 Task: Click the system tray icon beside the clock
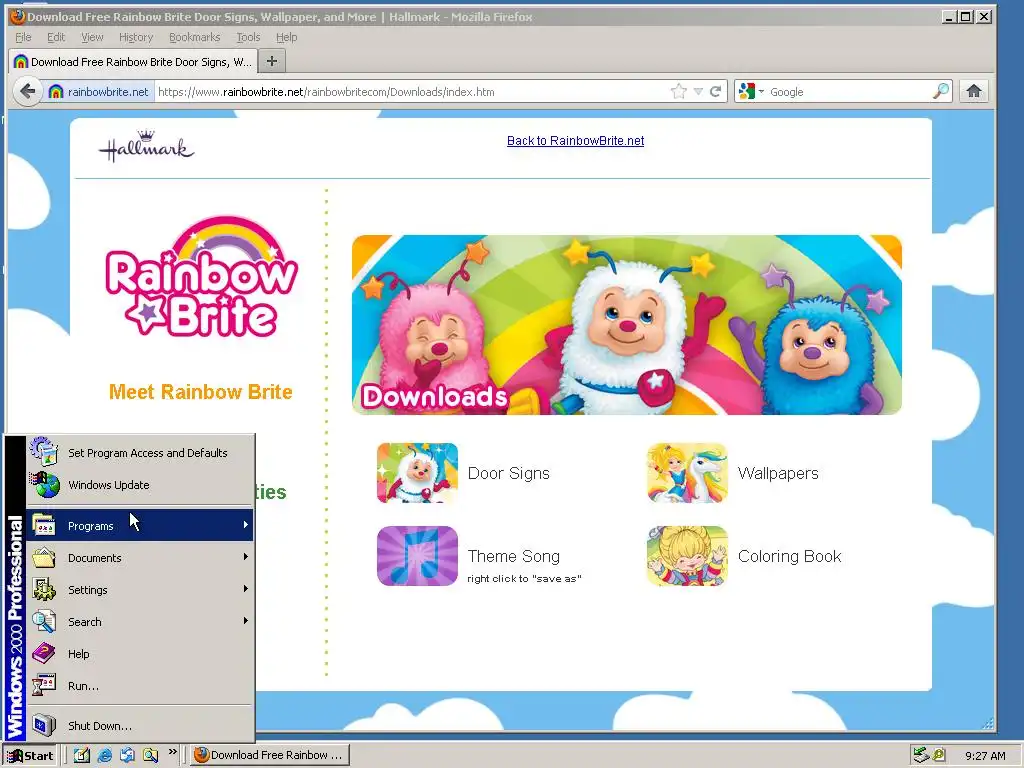(939, 755)
